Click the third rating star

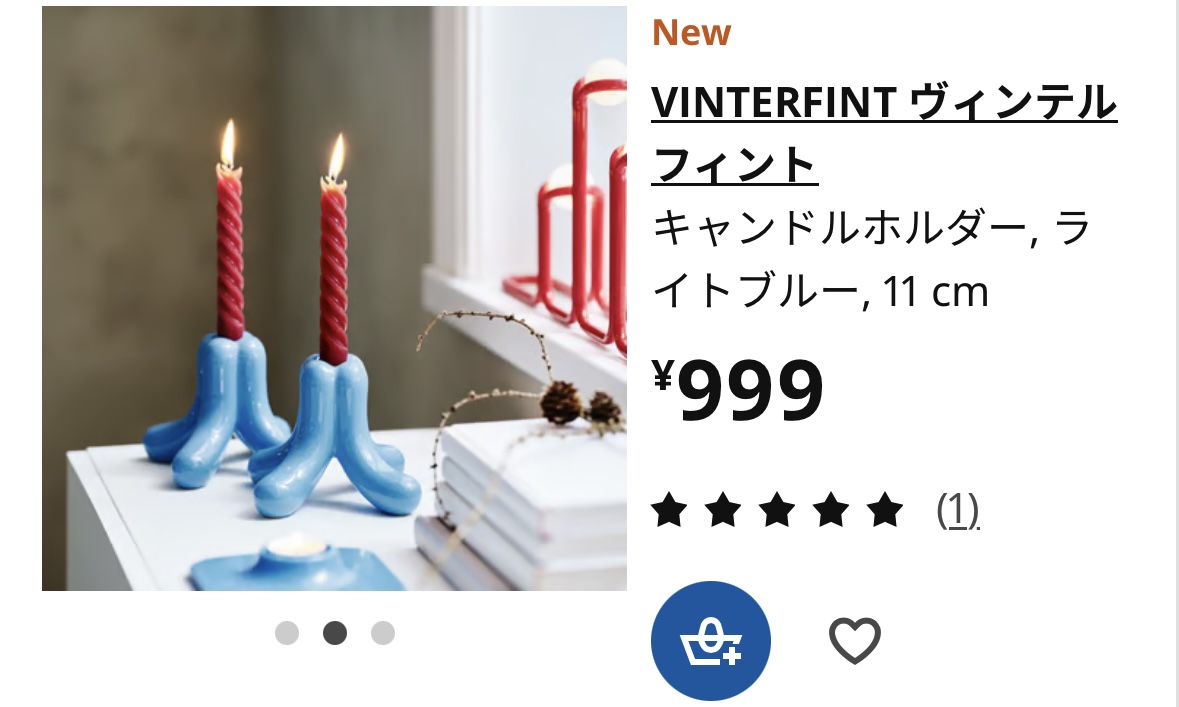[777, 509]
